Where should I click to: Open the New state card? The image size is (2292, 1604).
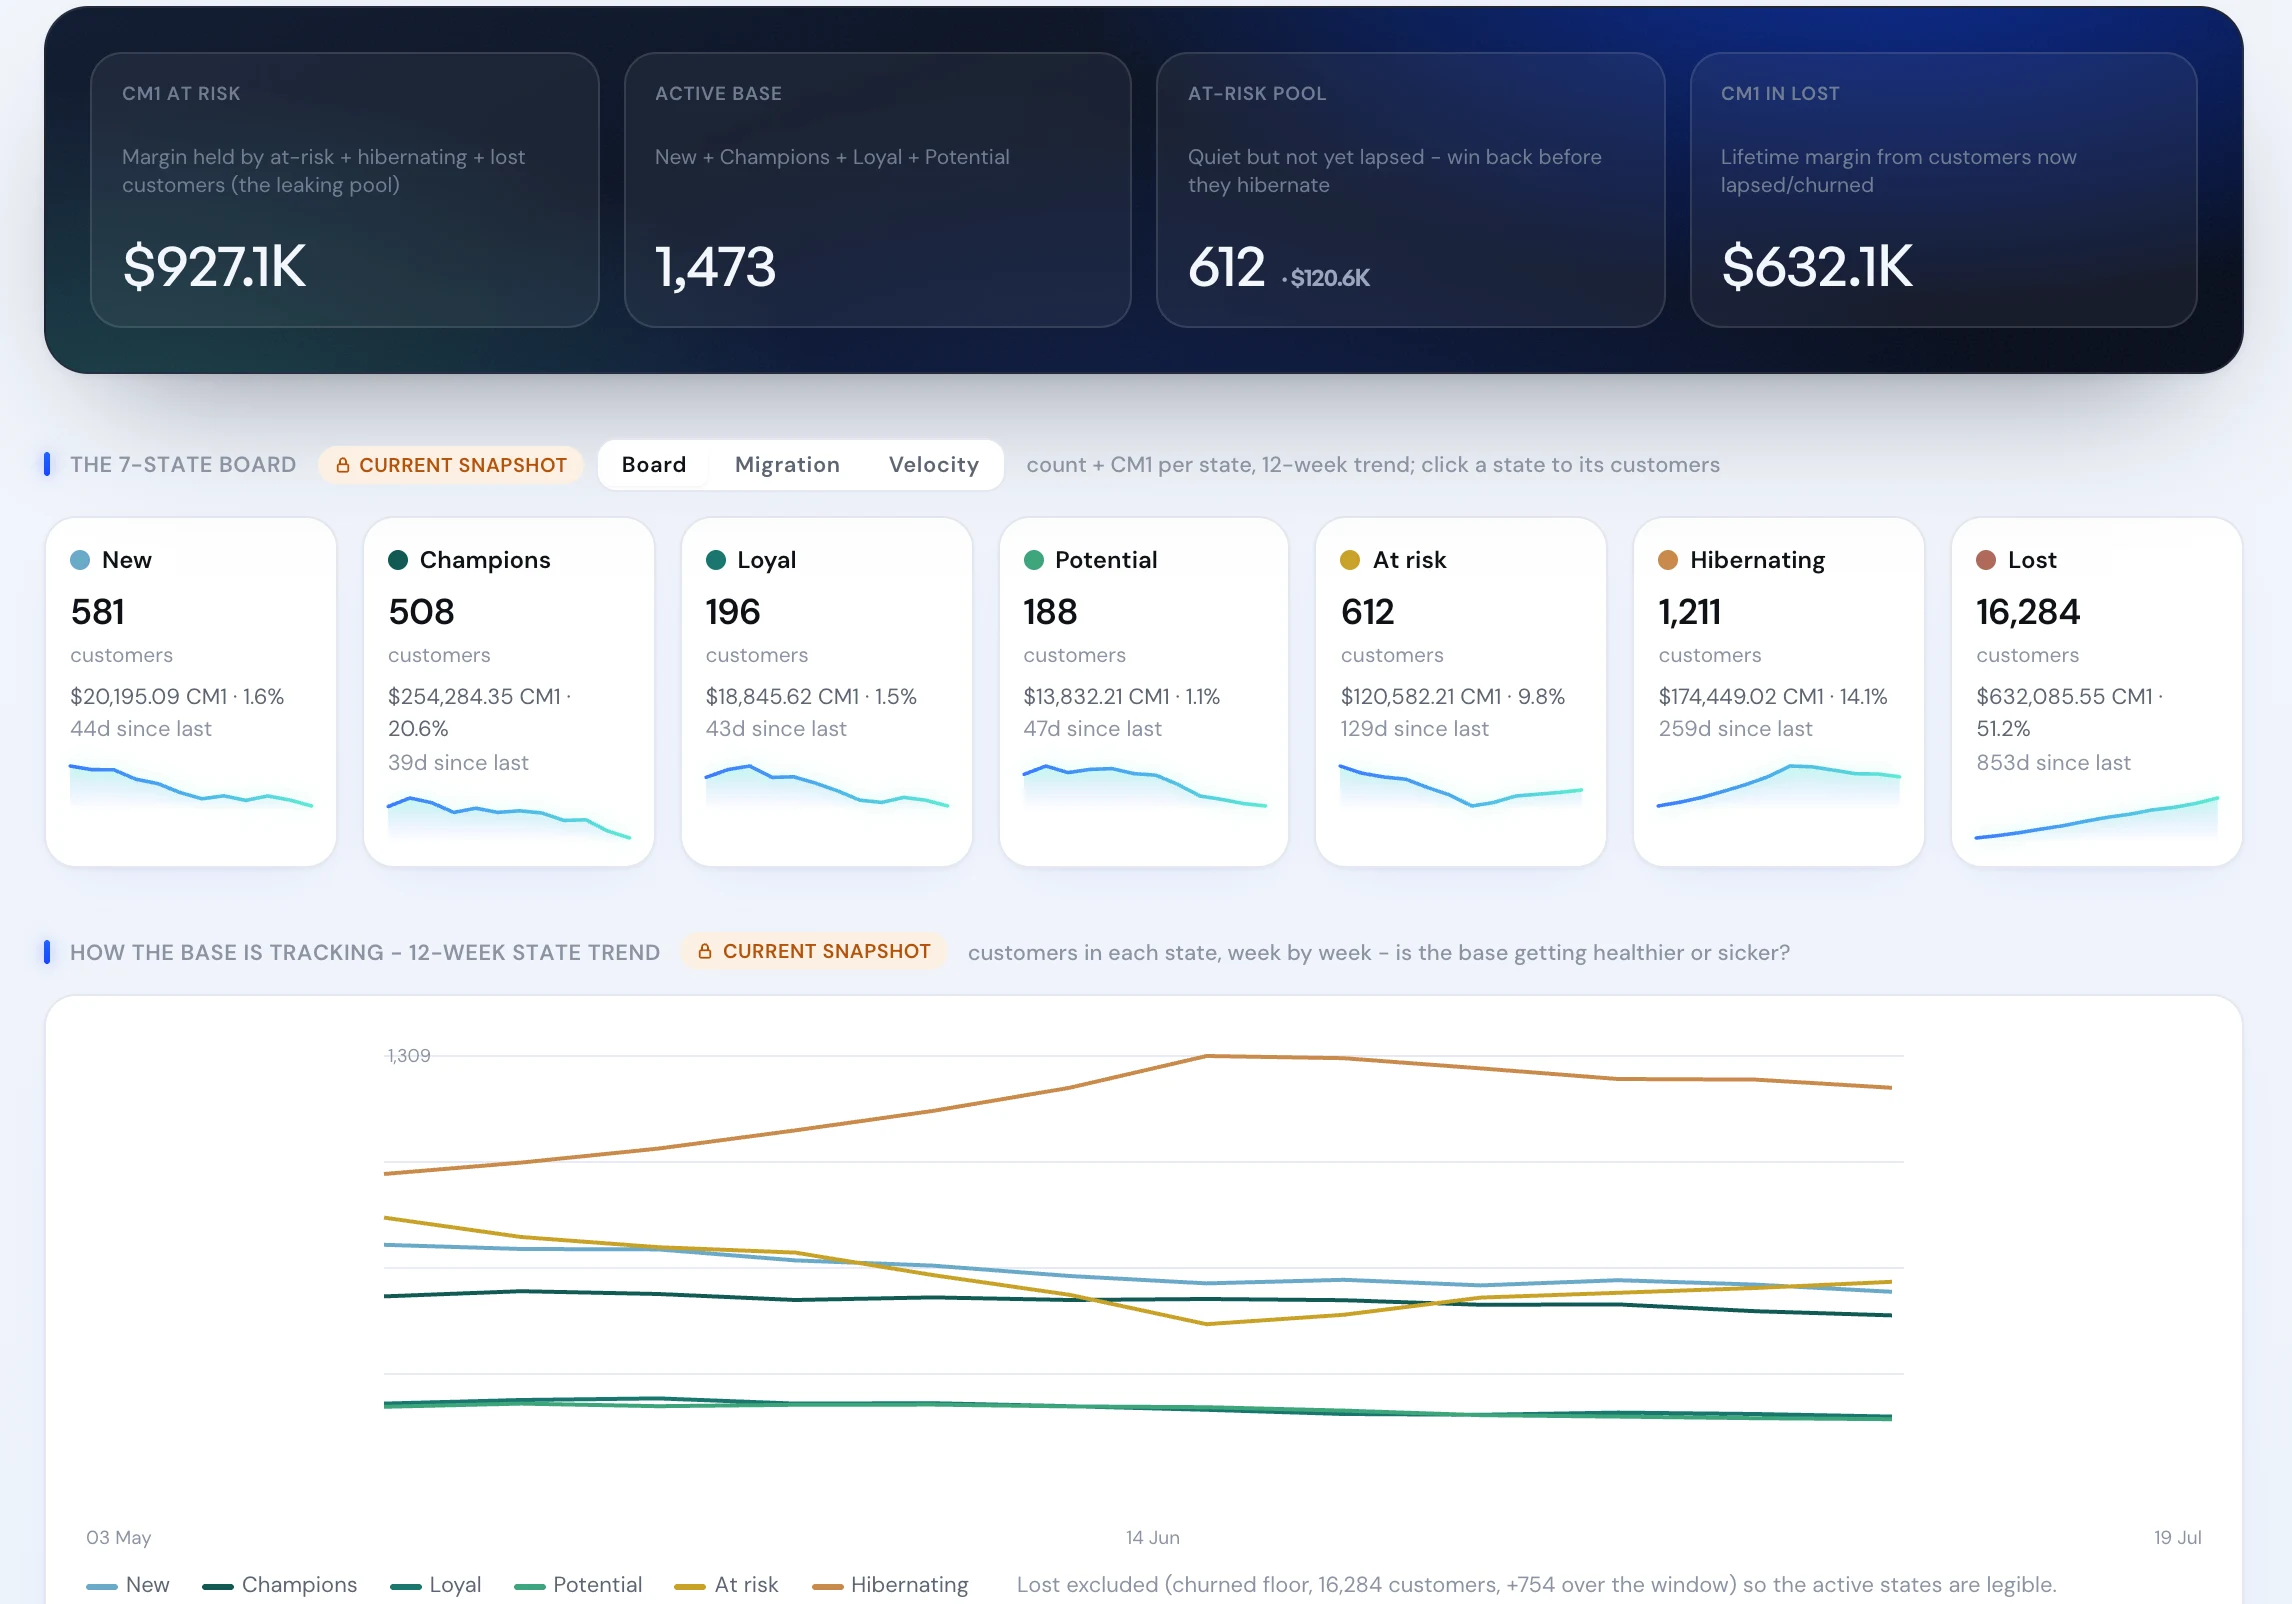tap(191, 692)
